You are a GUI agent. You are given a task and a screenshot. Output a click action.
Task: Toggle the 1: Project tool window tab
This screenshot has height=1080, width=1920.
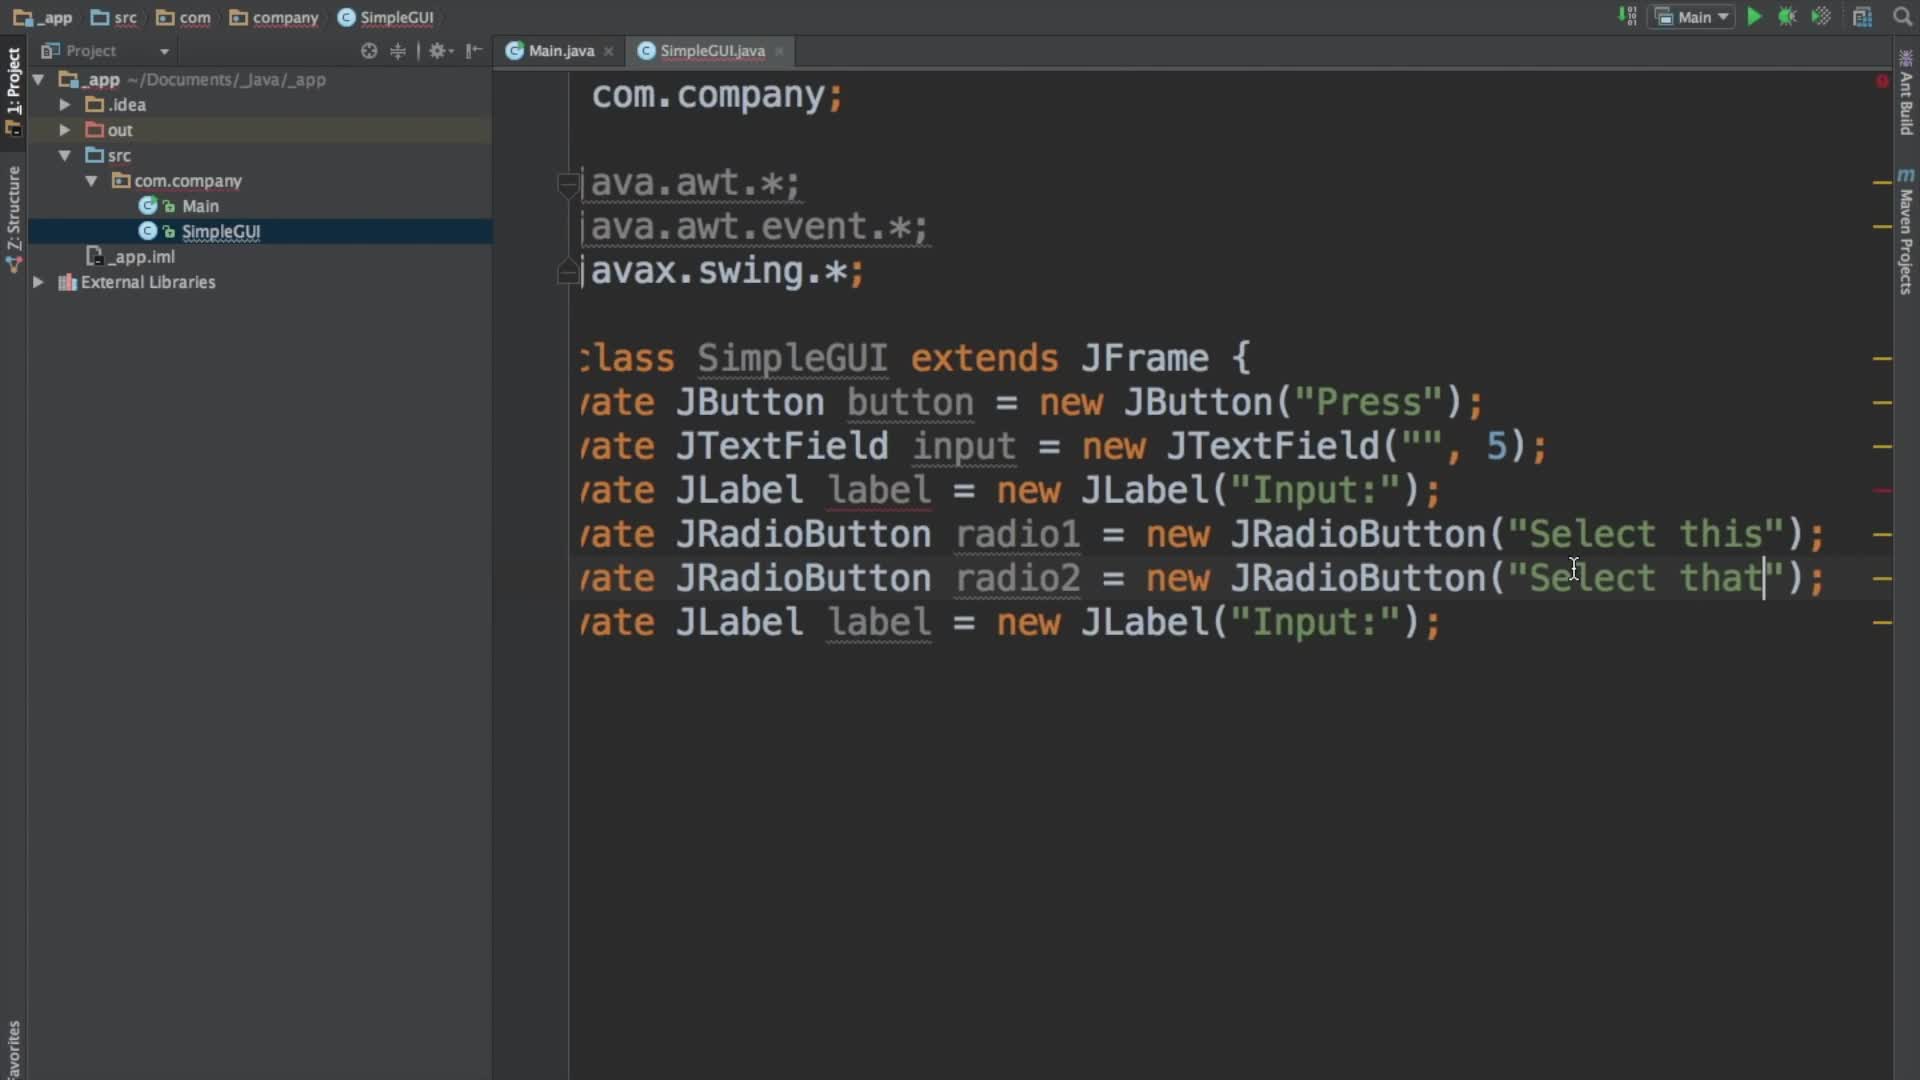pyautogui.click(x=13, y=91)
